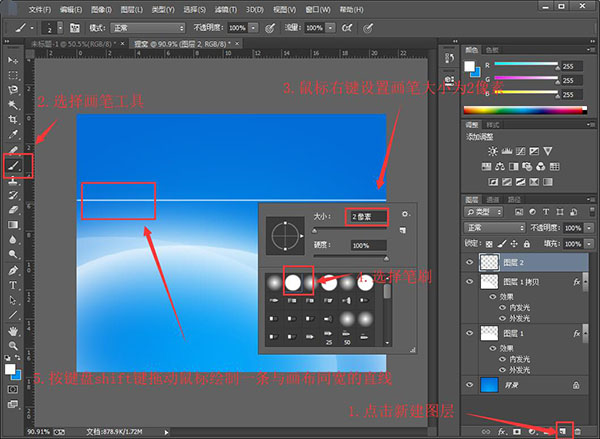The height and width of the screenshot is (439, 600).
Task: Select the Zoom tool
Action: (x=13, y=346)
